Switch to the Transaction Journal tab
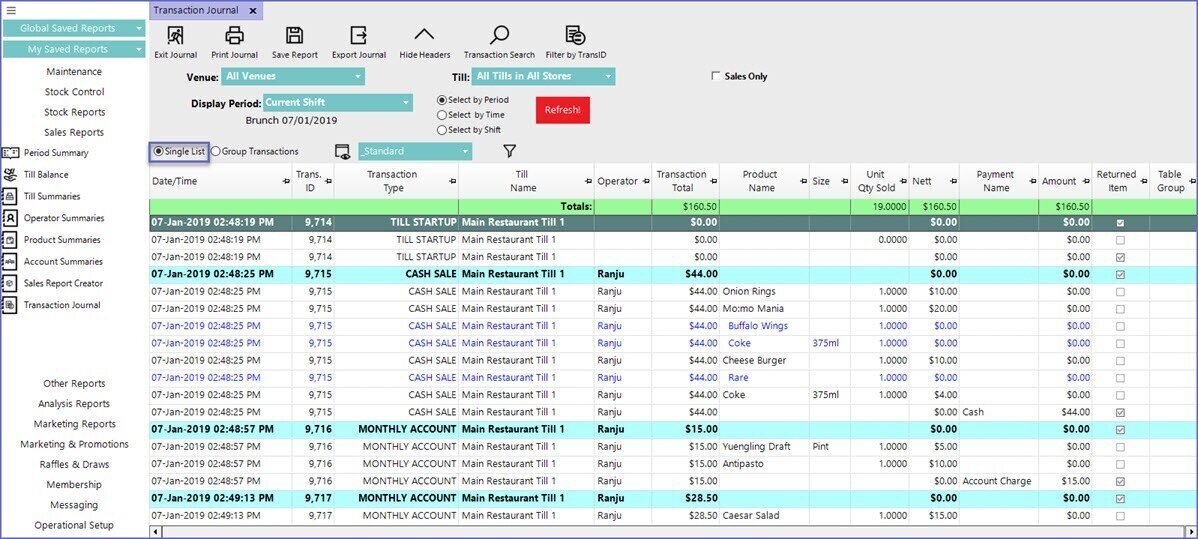Screen dimensions: 1198x539 point(199,10)
